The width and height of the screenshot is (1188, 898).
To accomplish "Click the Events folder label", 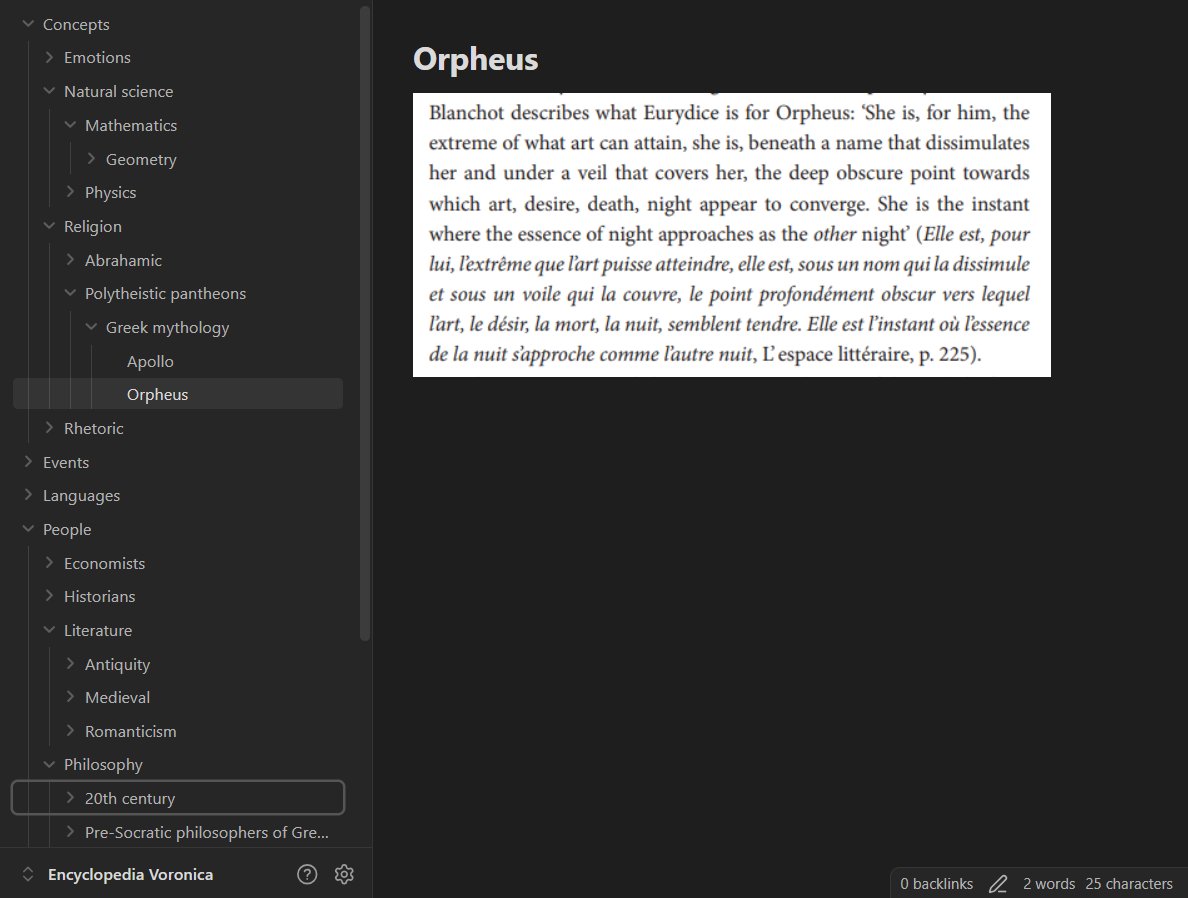I will pos(66,462).
